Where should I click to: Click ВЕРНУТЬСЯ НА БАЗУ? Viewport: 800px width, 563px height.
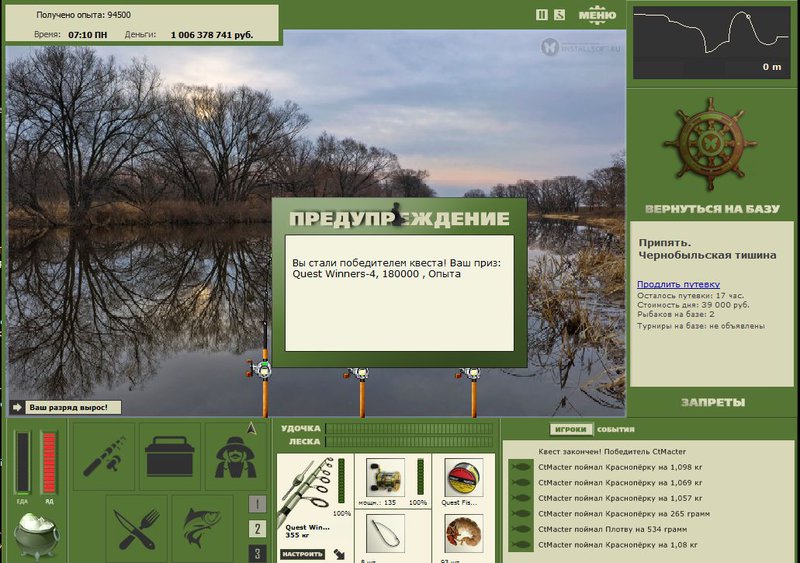pyautogui.click(x=712, y=209)
